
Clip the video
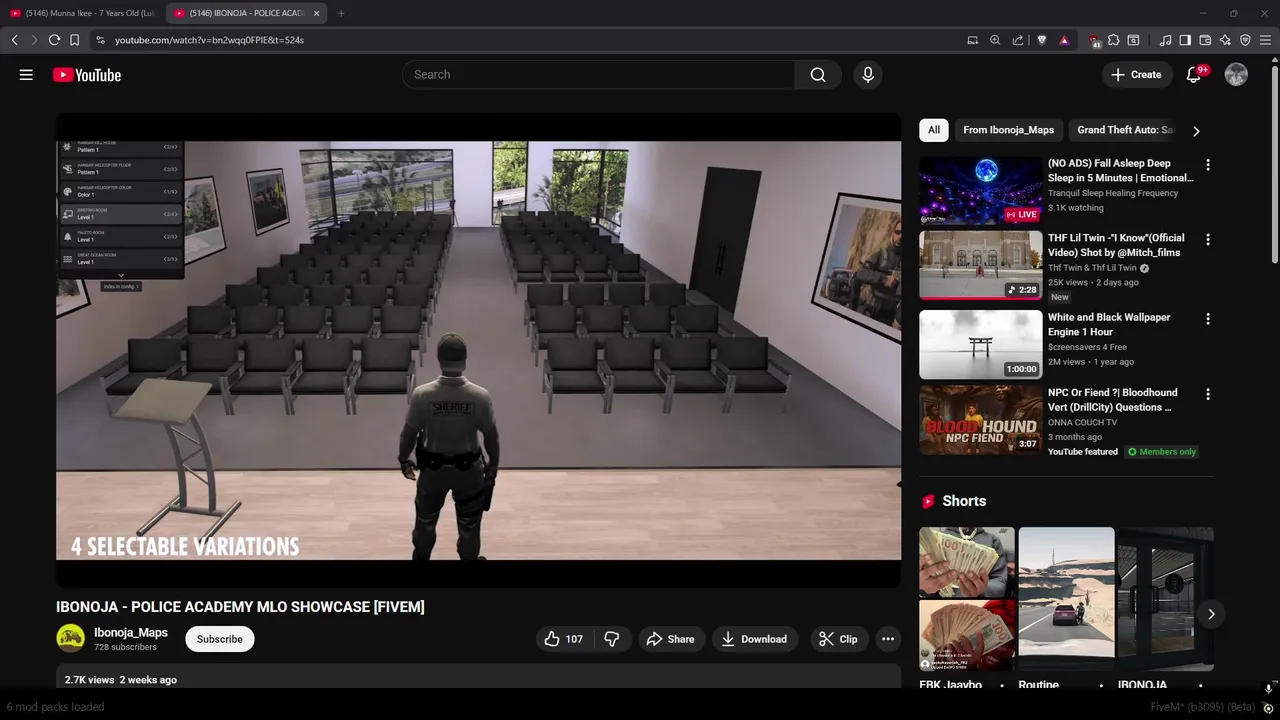coord(838,639)
